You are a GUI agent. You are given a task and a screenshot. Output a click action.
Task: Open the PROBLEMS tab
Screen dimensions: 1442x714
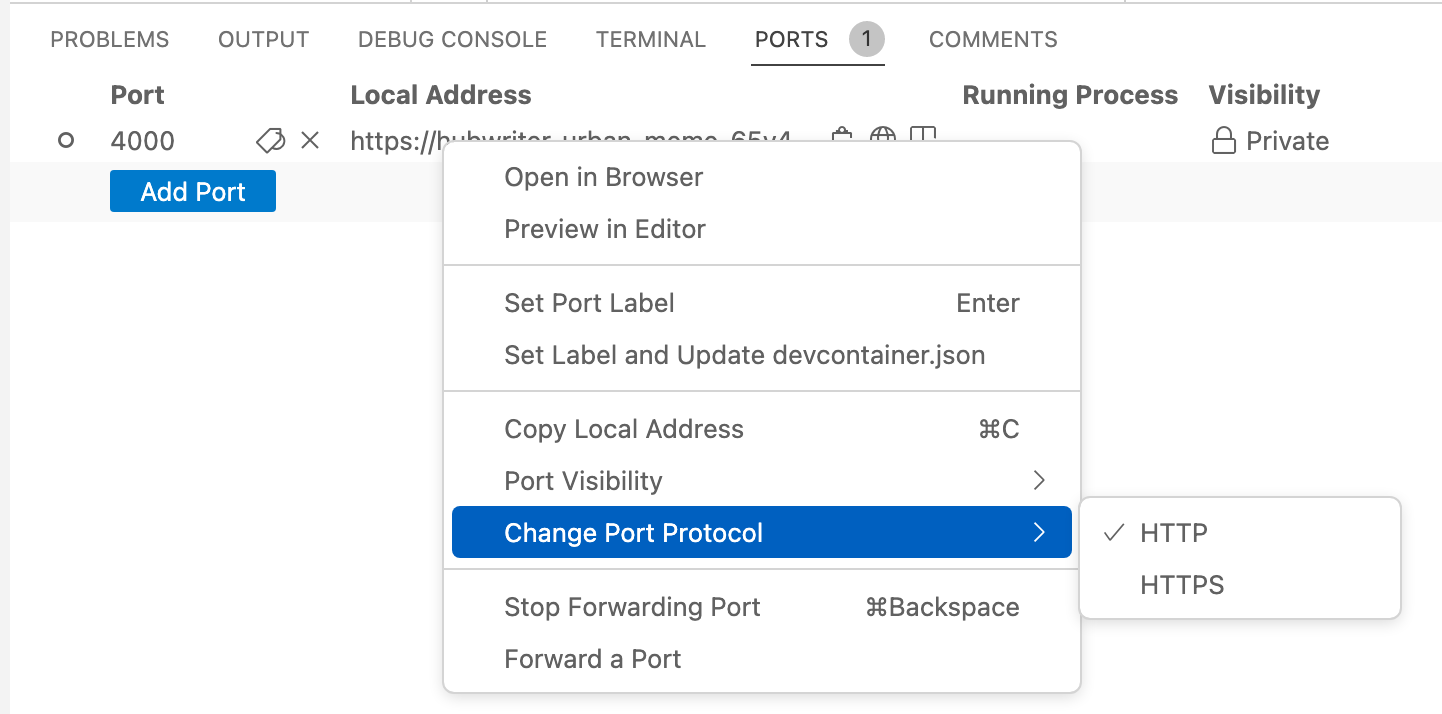click(x=110, y=39)
